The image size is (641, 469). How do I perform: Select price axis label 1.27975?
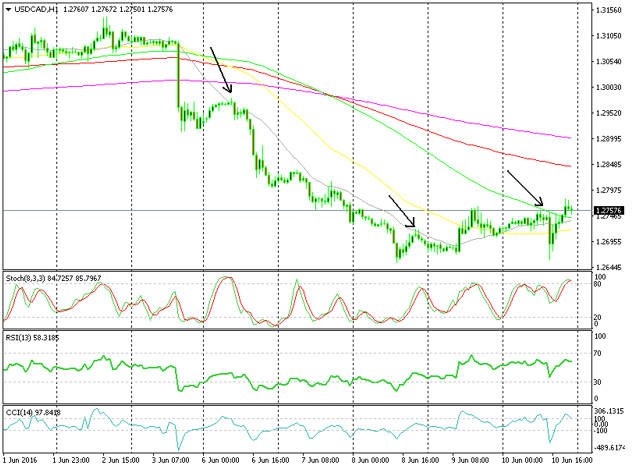(x=610, y=191)
